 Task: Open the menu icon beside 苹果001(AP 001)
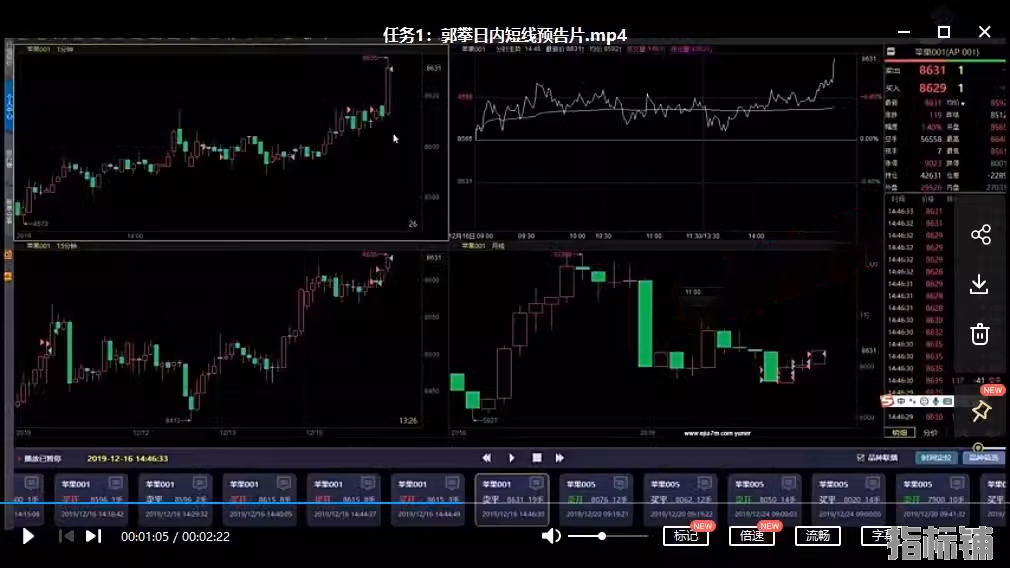coord(891,52)
